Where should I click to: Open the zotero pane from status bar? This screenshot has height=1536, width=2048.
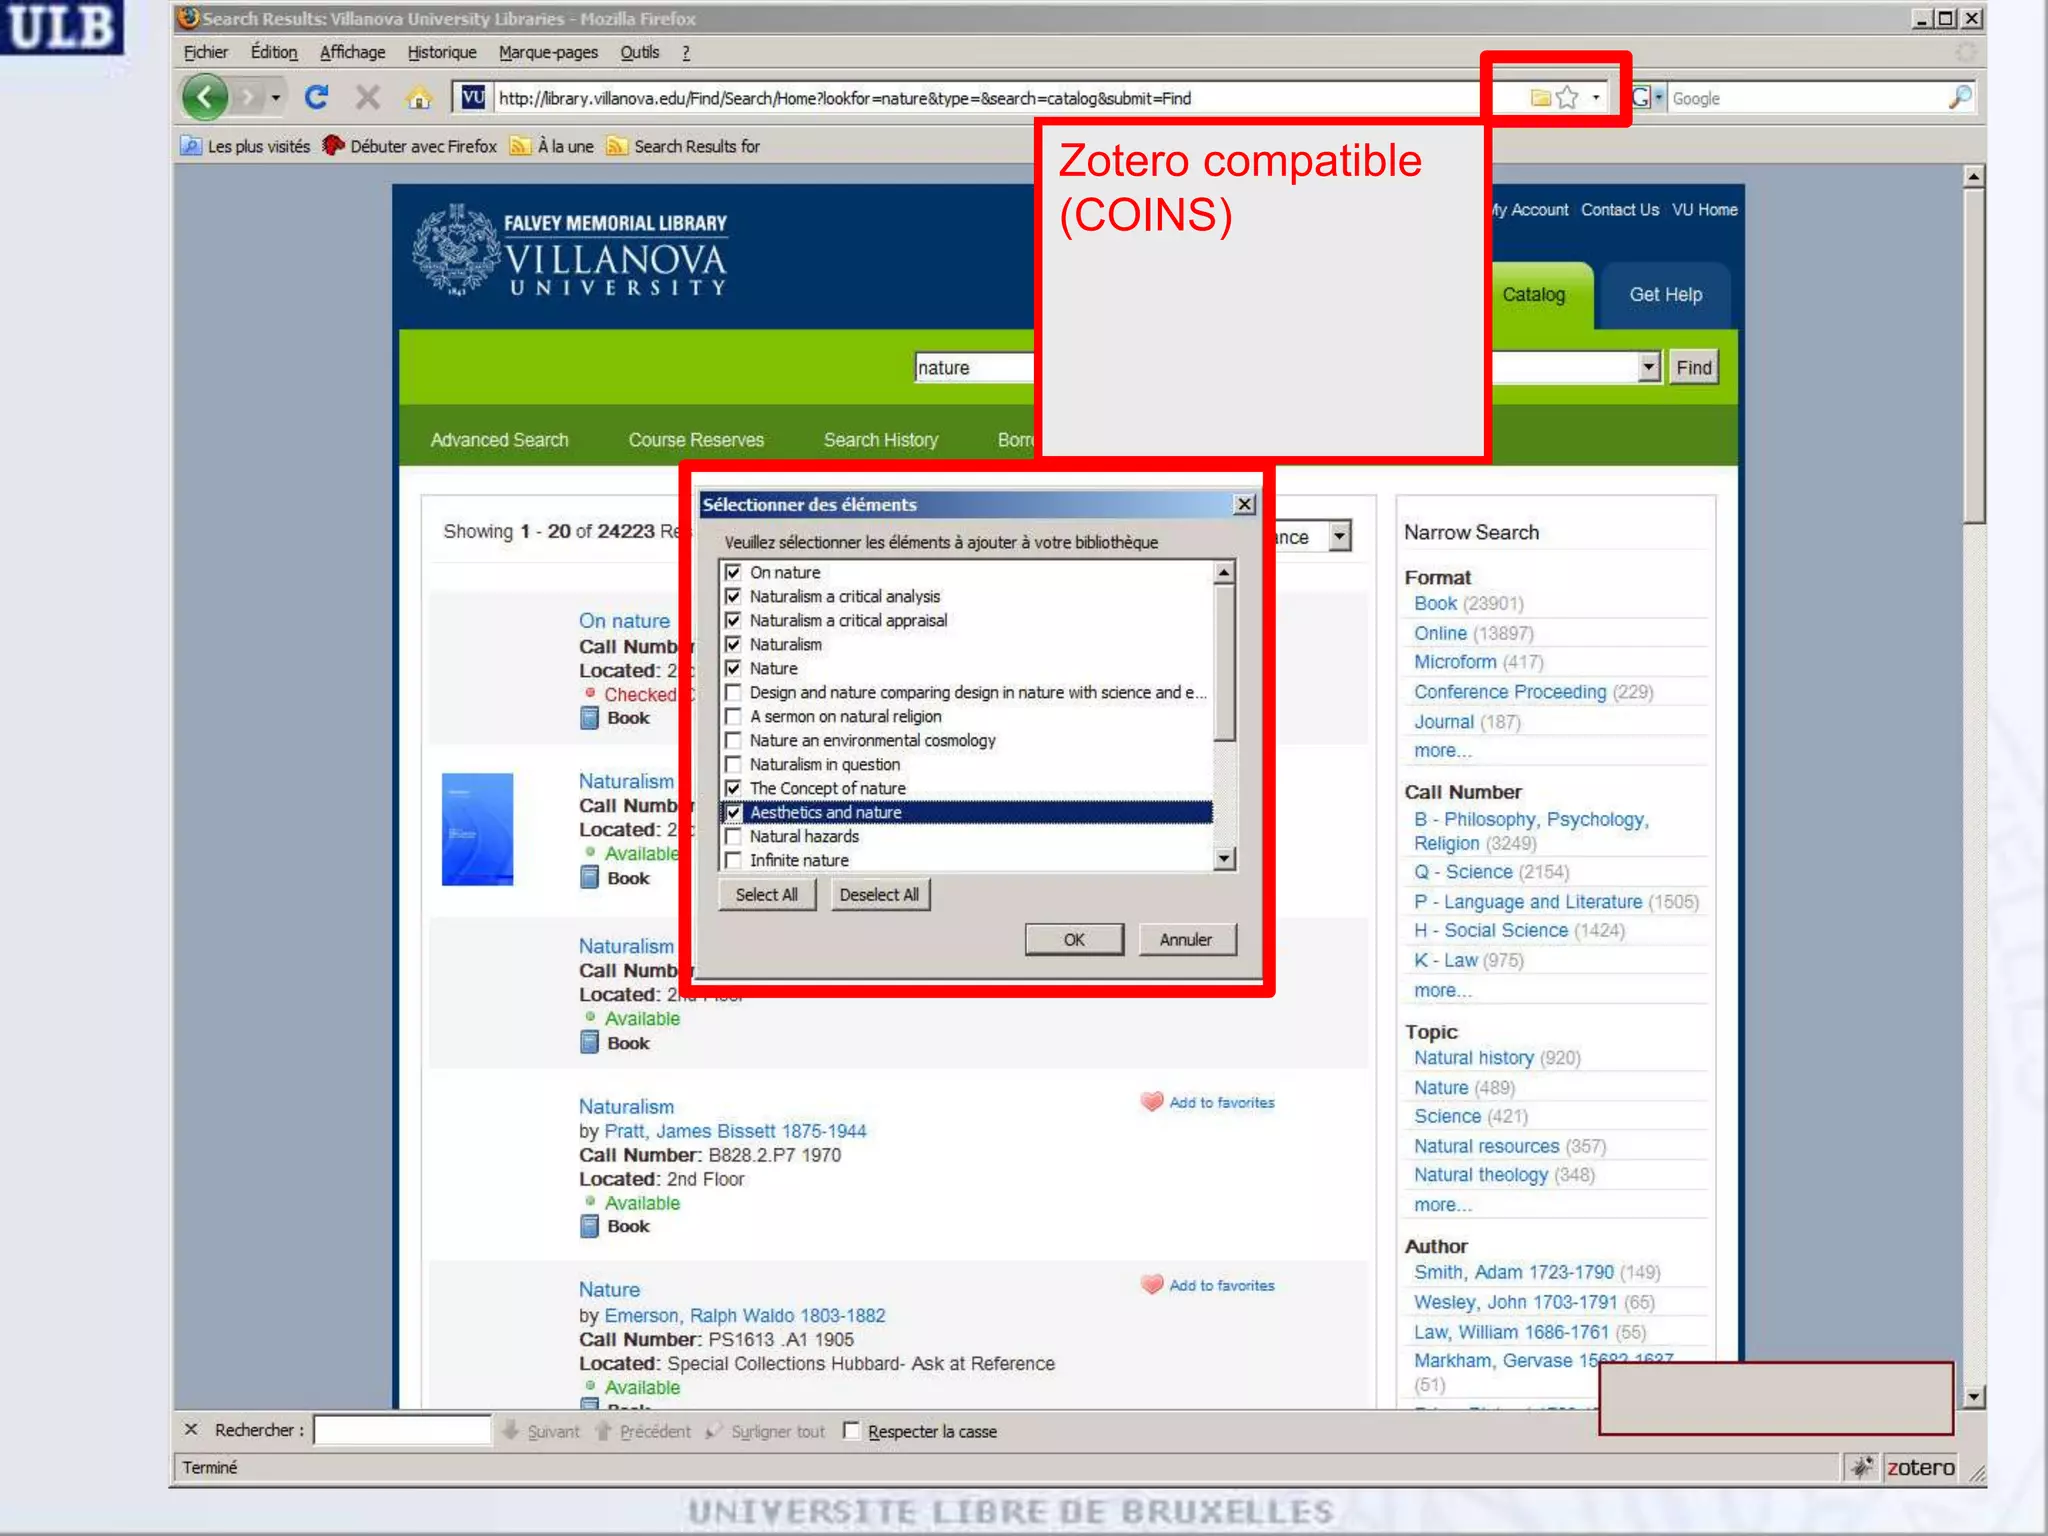coord(1919,1467)
